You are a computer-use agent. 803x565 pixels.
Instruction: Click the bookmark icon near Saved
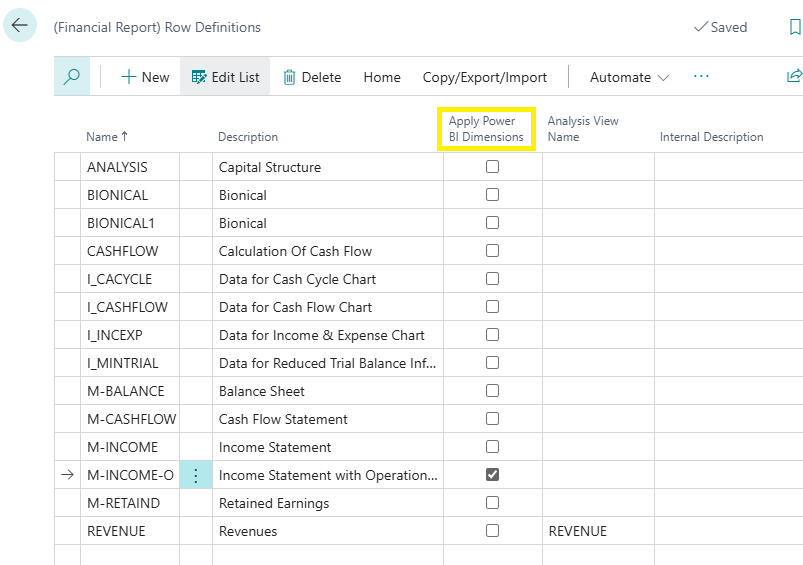tap(795, 28)
